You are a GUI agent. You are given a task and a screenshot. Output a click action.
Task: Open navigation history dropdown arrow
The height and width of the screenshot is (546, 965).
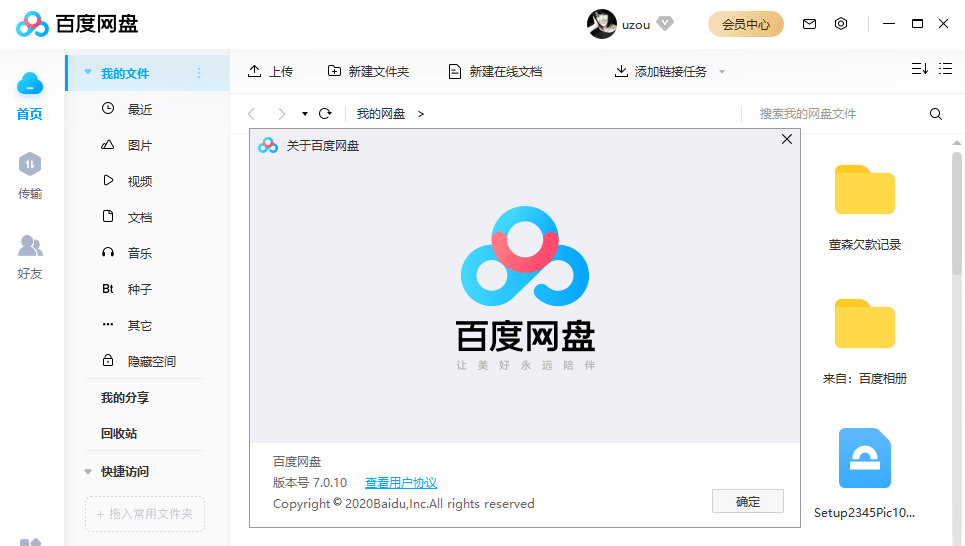(x=305, y=114)
